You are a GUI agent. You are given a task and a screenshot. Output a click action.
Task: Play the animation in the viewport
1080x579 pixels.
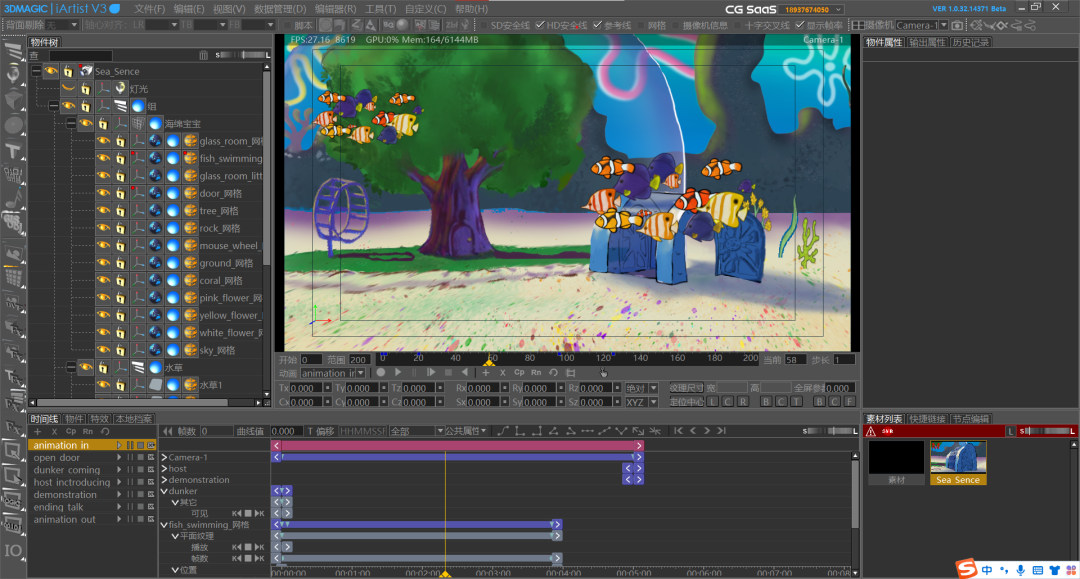(x=398, y=372)
